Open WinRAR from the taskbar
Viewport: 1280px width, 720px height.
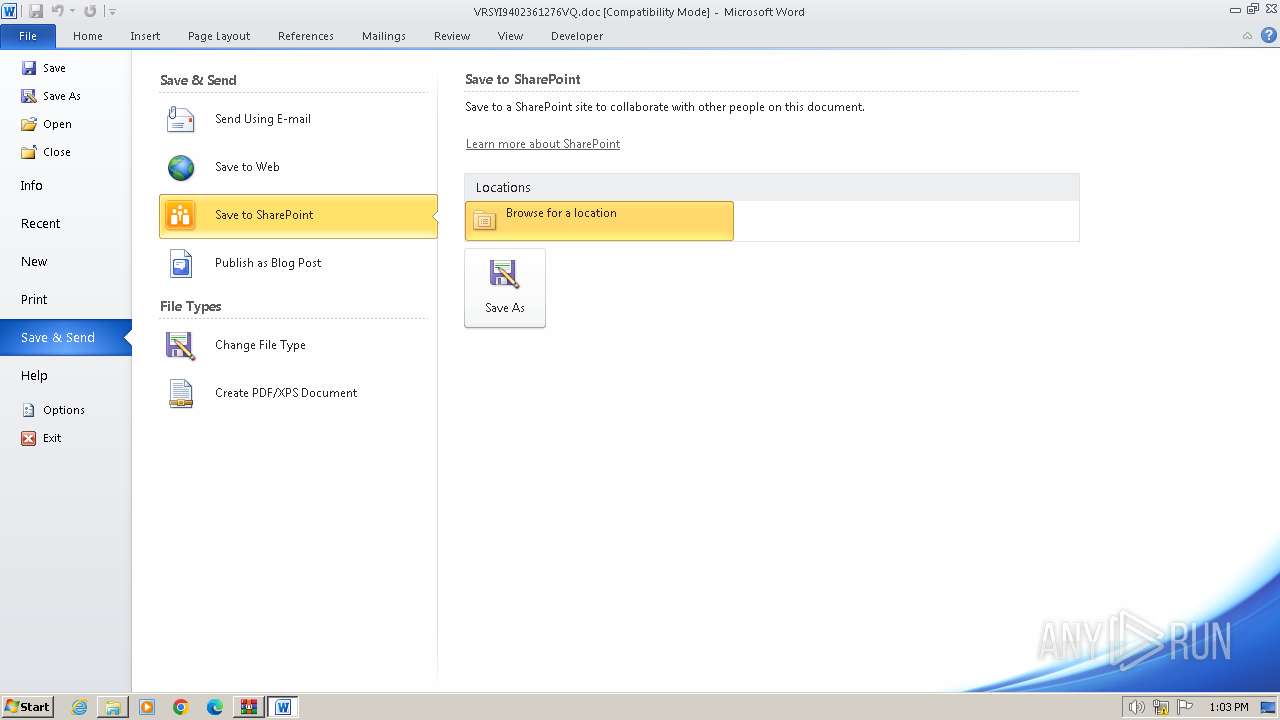(x=248, y=707)
